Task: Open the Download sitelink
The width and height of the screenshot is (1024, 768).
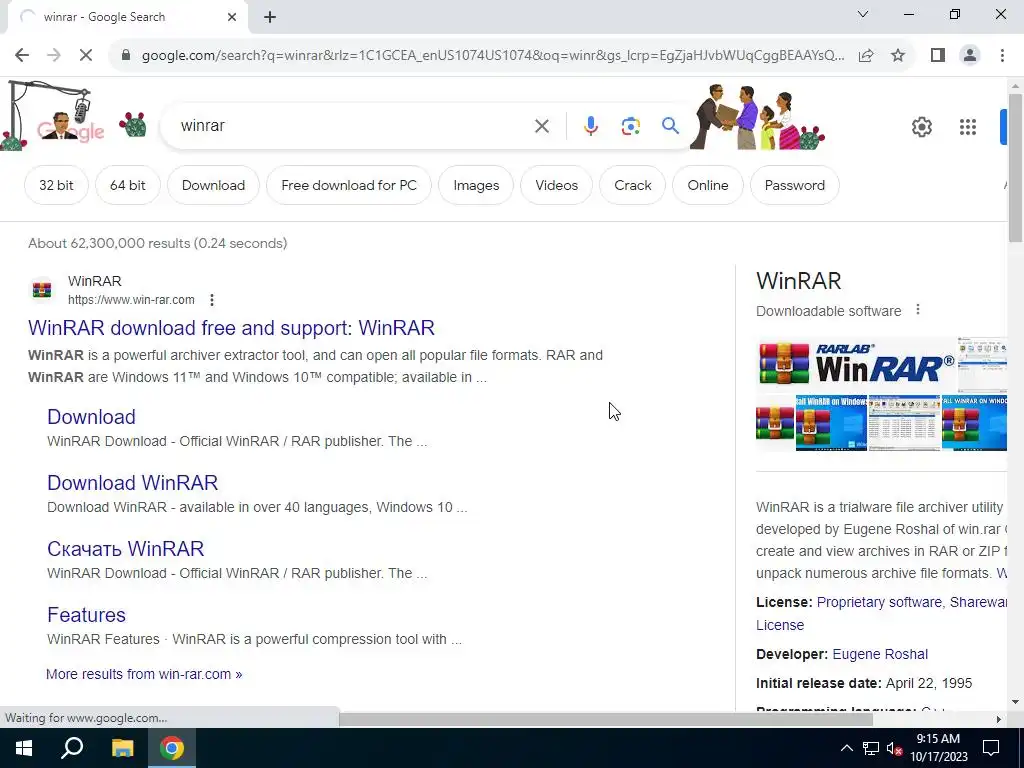Action: (91, 417)
